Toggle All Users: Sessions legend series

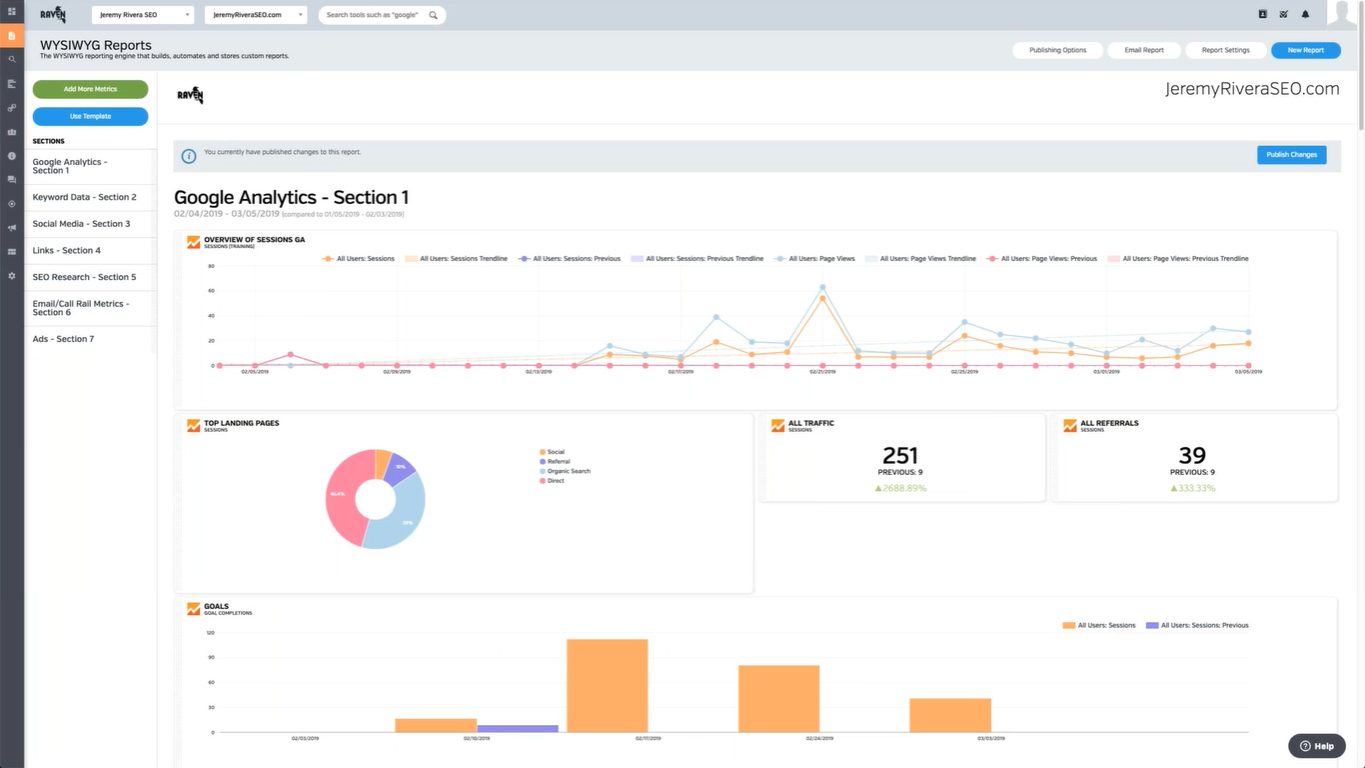click(x=358, y=258)
